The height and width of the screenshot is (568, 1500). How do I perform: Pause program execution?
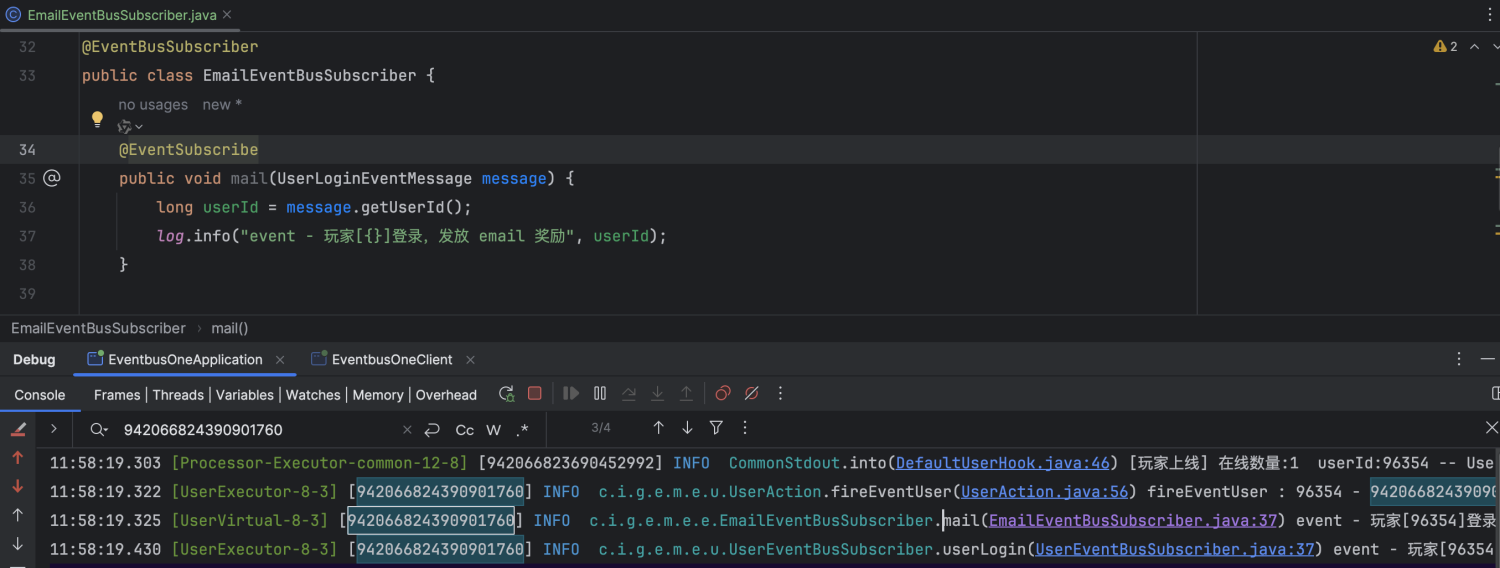coord(600,394)
